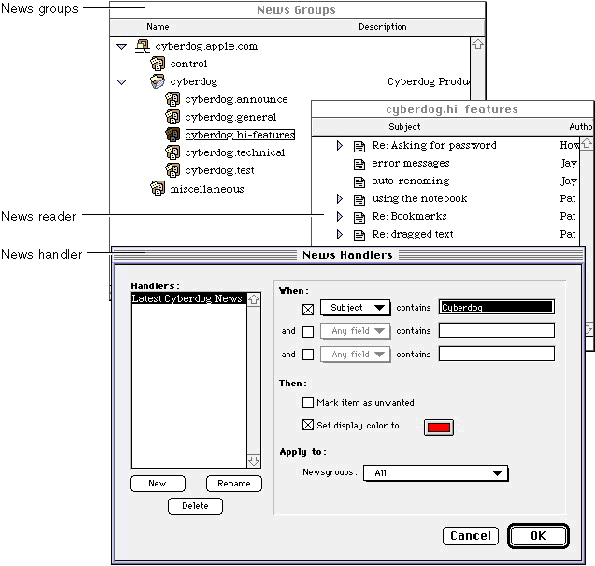Select the cyberdog.announce newsgroup name
This screenshot has height=566, width=595.
click(x=236, y=99)
